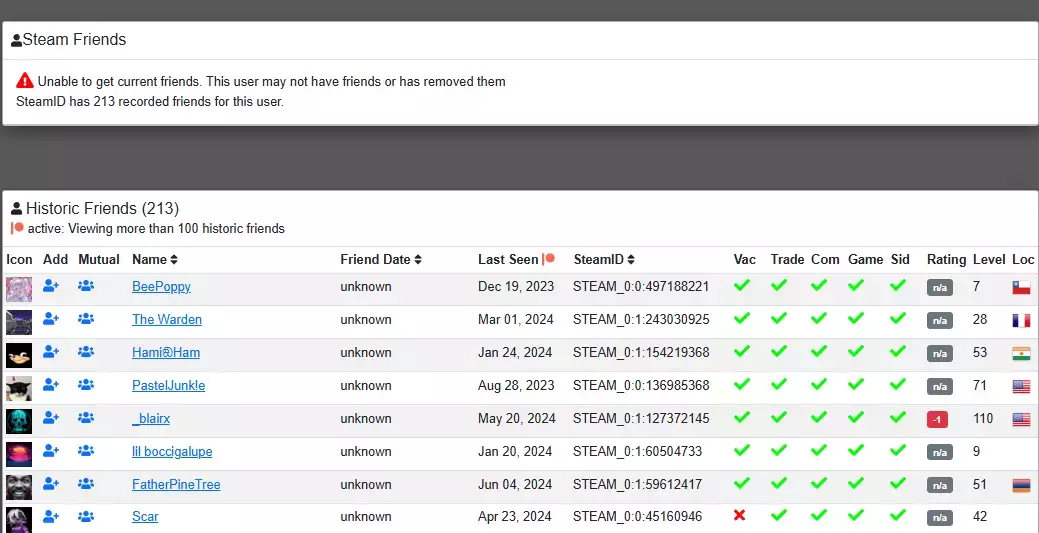This screenshot has width=1039, height=533.
Task: Sort the table by SteamID column
Action: 604,259
